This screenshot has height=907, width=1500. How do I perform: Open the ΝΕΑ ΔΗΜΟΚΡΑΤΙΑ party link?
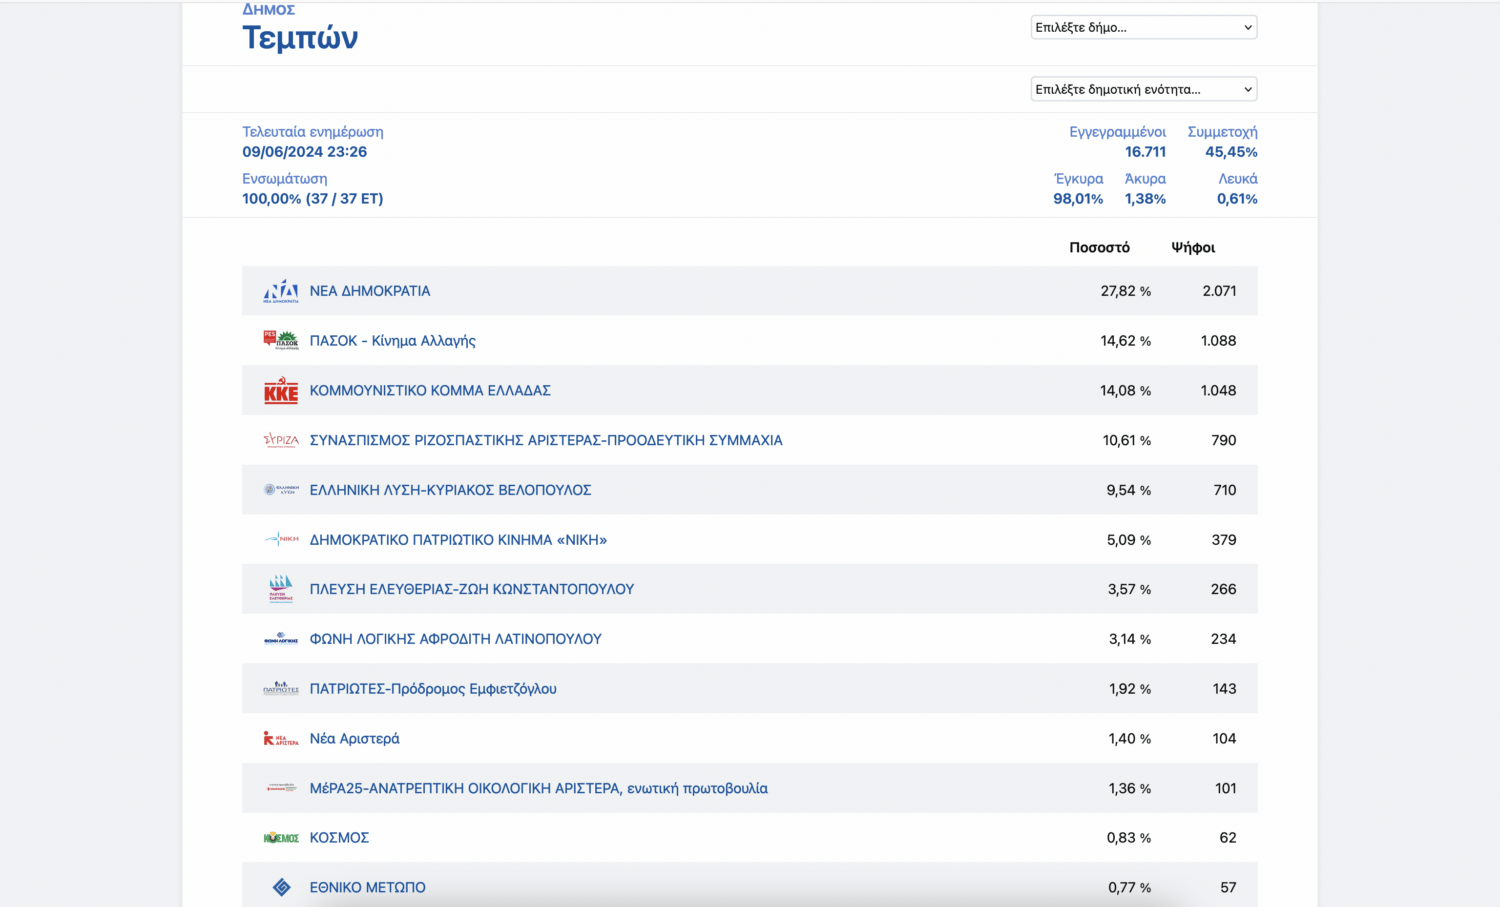[370, 291]
